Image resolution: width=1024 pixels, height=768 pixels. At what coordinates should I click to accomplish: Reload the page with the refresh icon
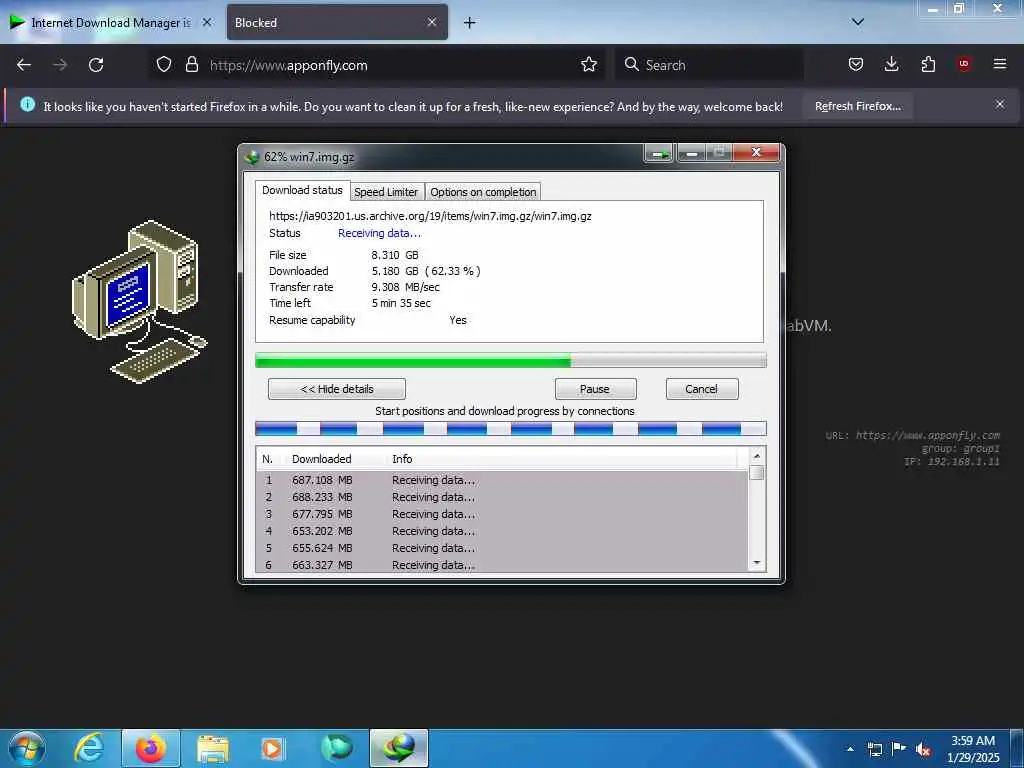[x=96, y=65]
